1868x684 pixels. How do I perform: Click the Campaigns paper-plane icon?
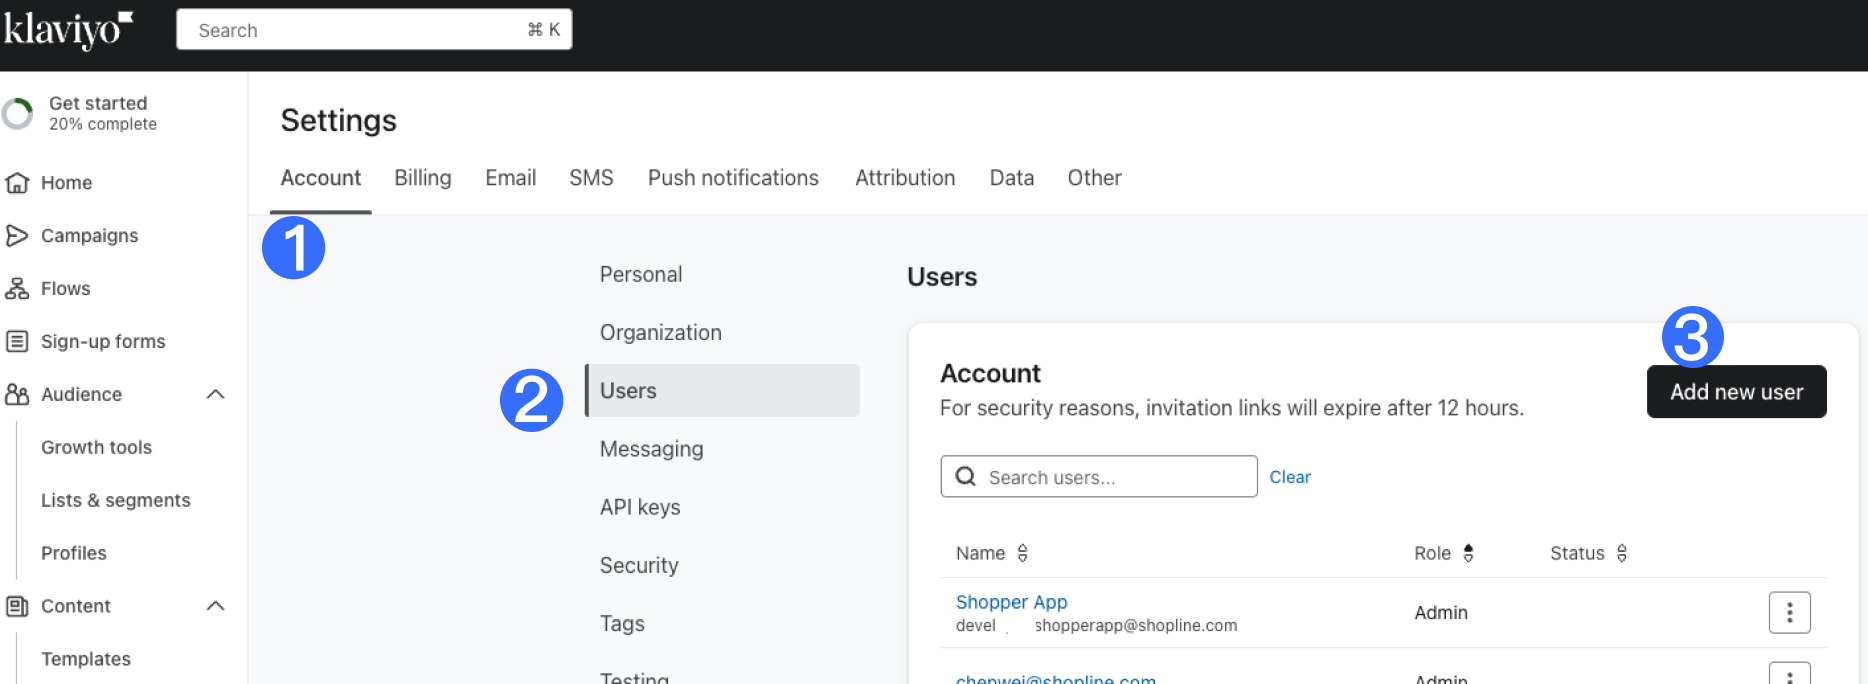[17, 236]
